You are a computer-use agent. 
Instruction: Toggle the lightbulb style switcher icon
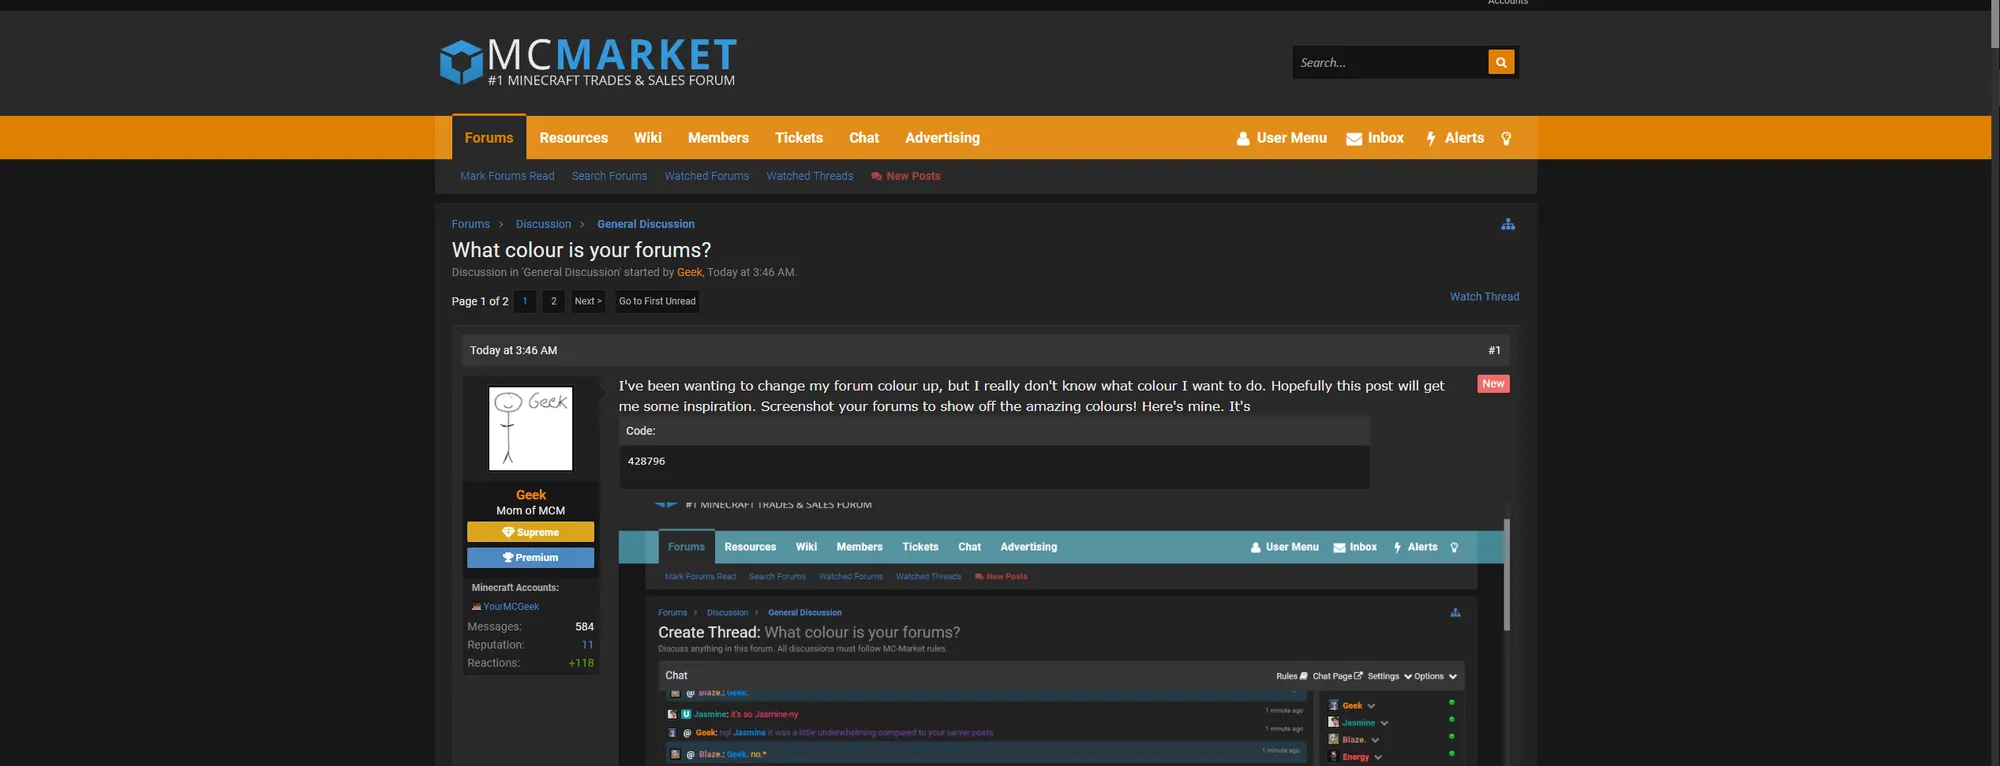click(x=1506, y=138)
